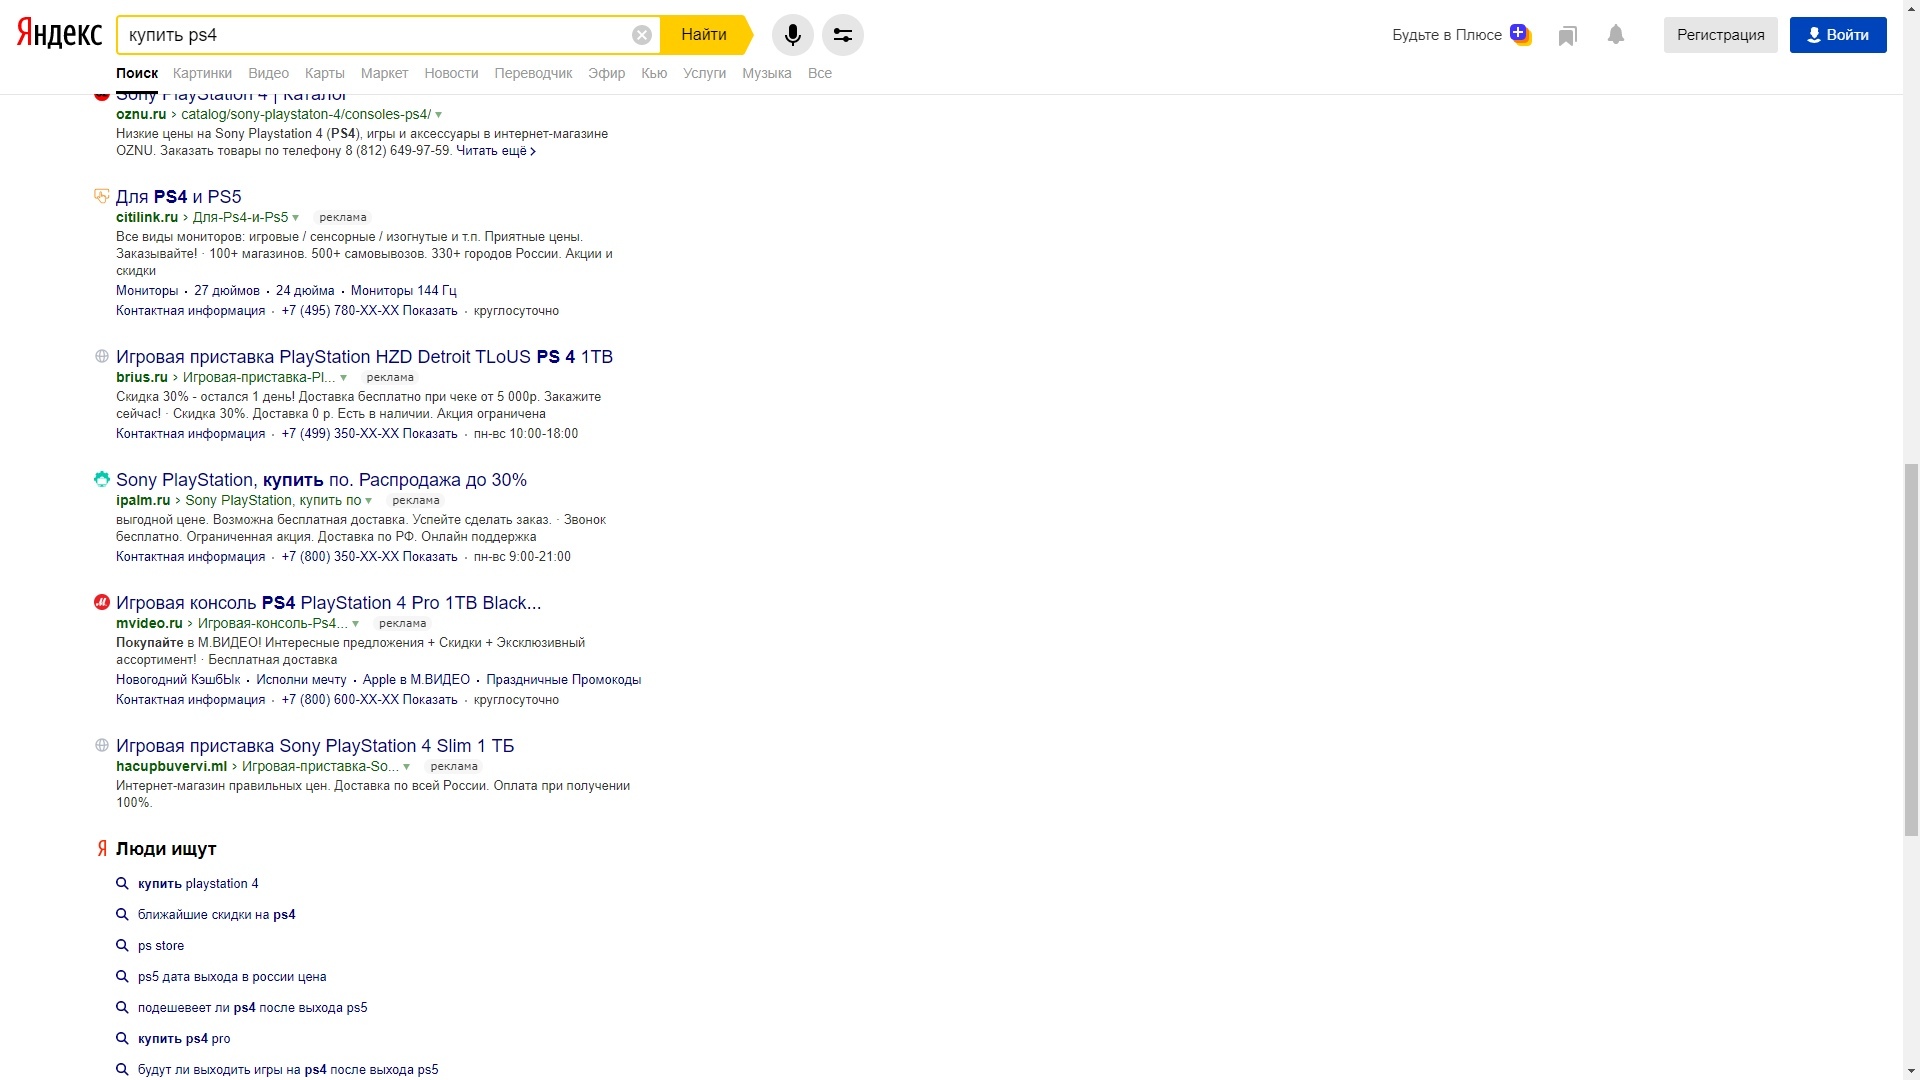The height and width of the screenshot is (1080, 1920).
Task: Click the Найти search button
Action: (704, 35)
